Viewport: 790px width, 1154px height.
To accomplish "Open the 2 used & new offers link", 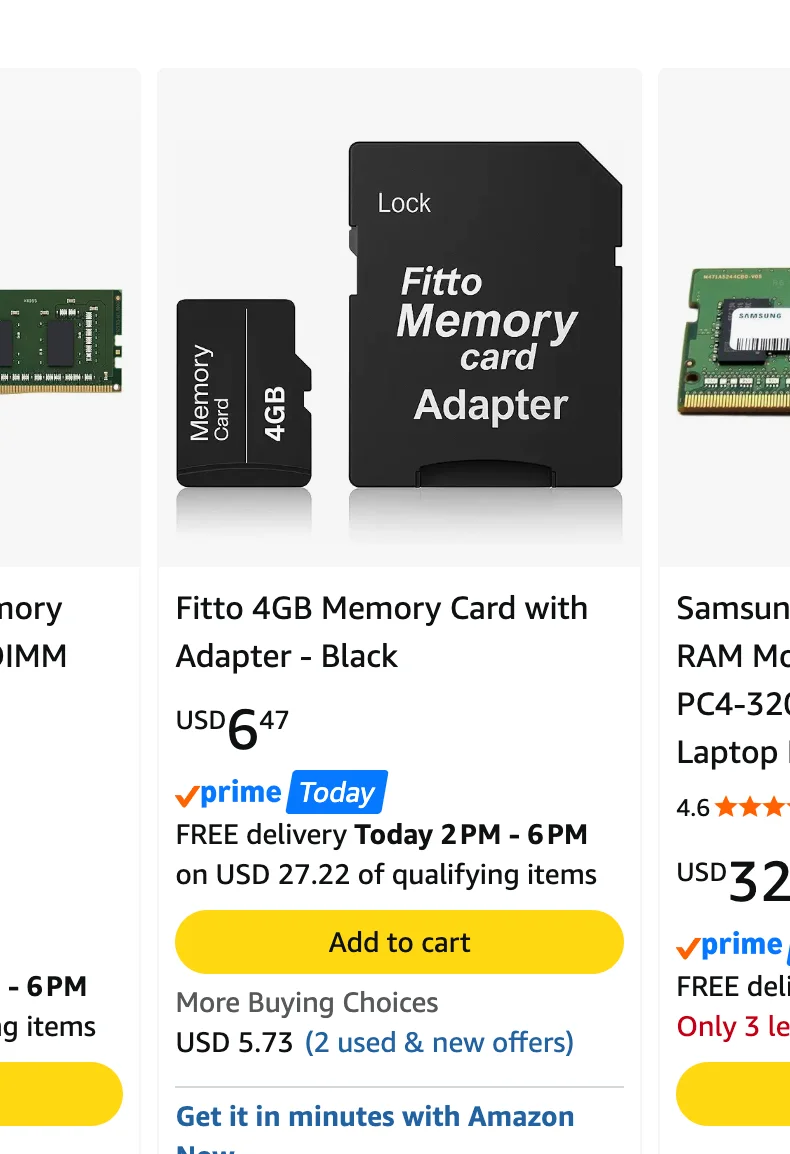I will click(439, 1042).
